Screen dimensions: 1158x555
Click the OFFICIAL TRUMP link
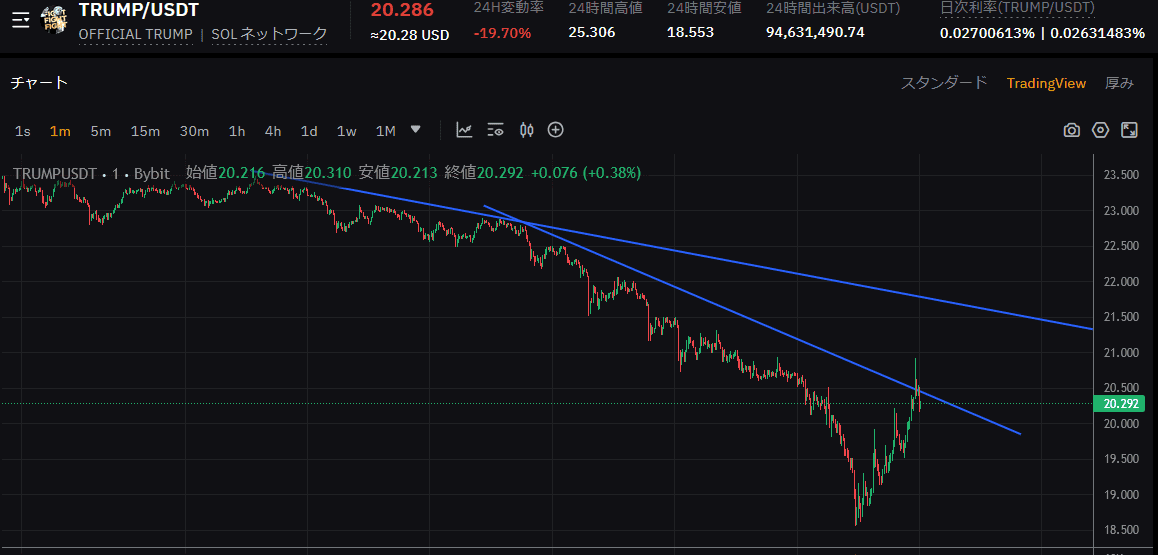tap(135, 34)
